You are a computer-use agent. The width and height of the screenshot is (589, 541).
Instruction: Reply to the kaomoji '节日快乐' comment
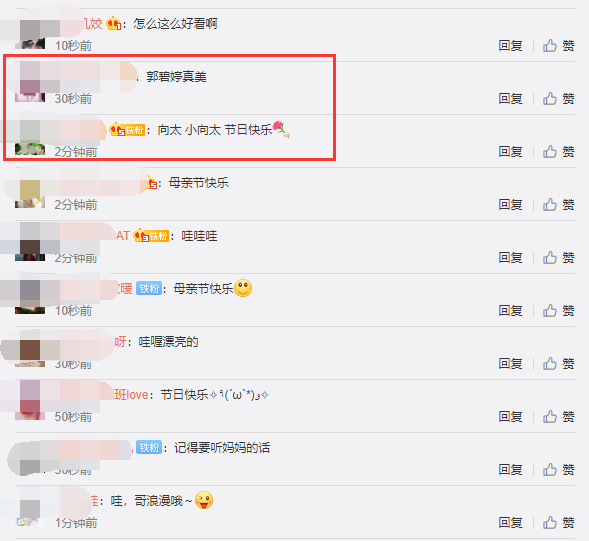click(x=510, y=417)
